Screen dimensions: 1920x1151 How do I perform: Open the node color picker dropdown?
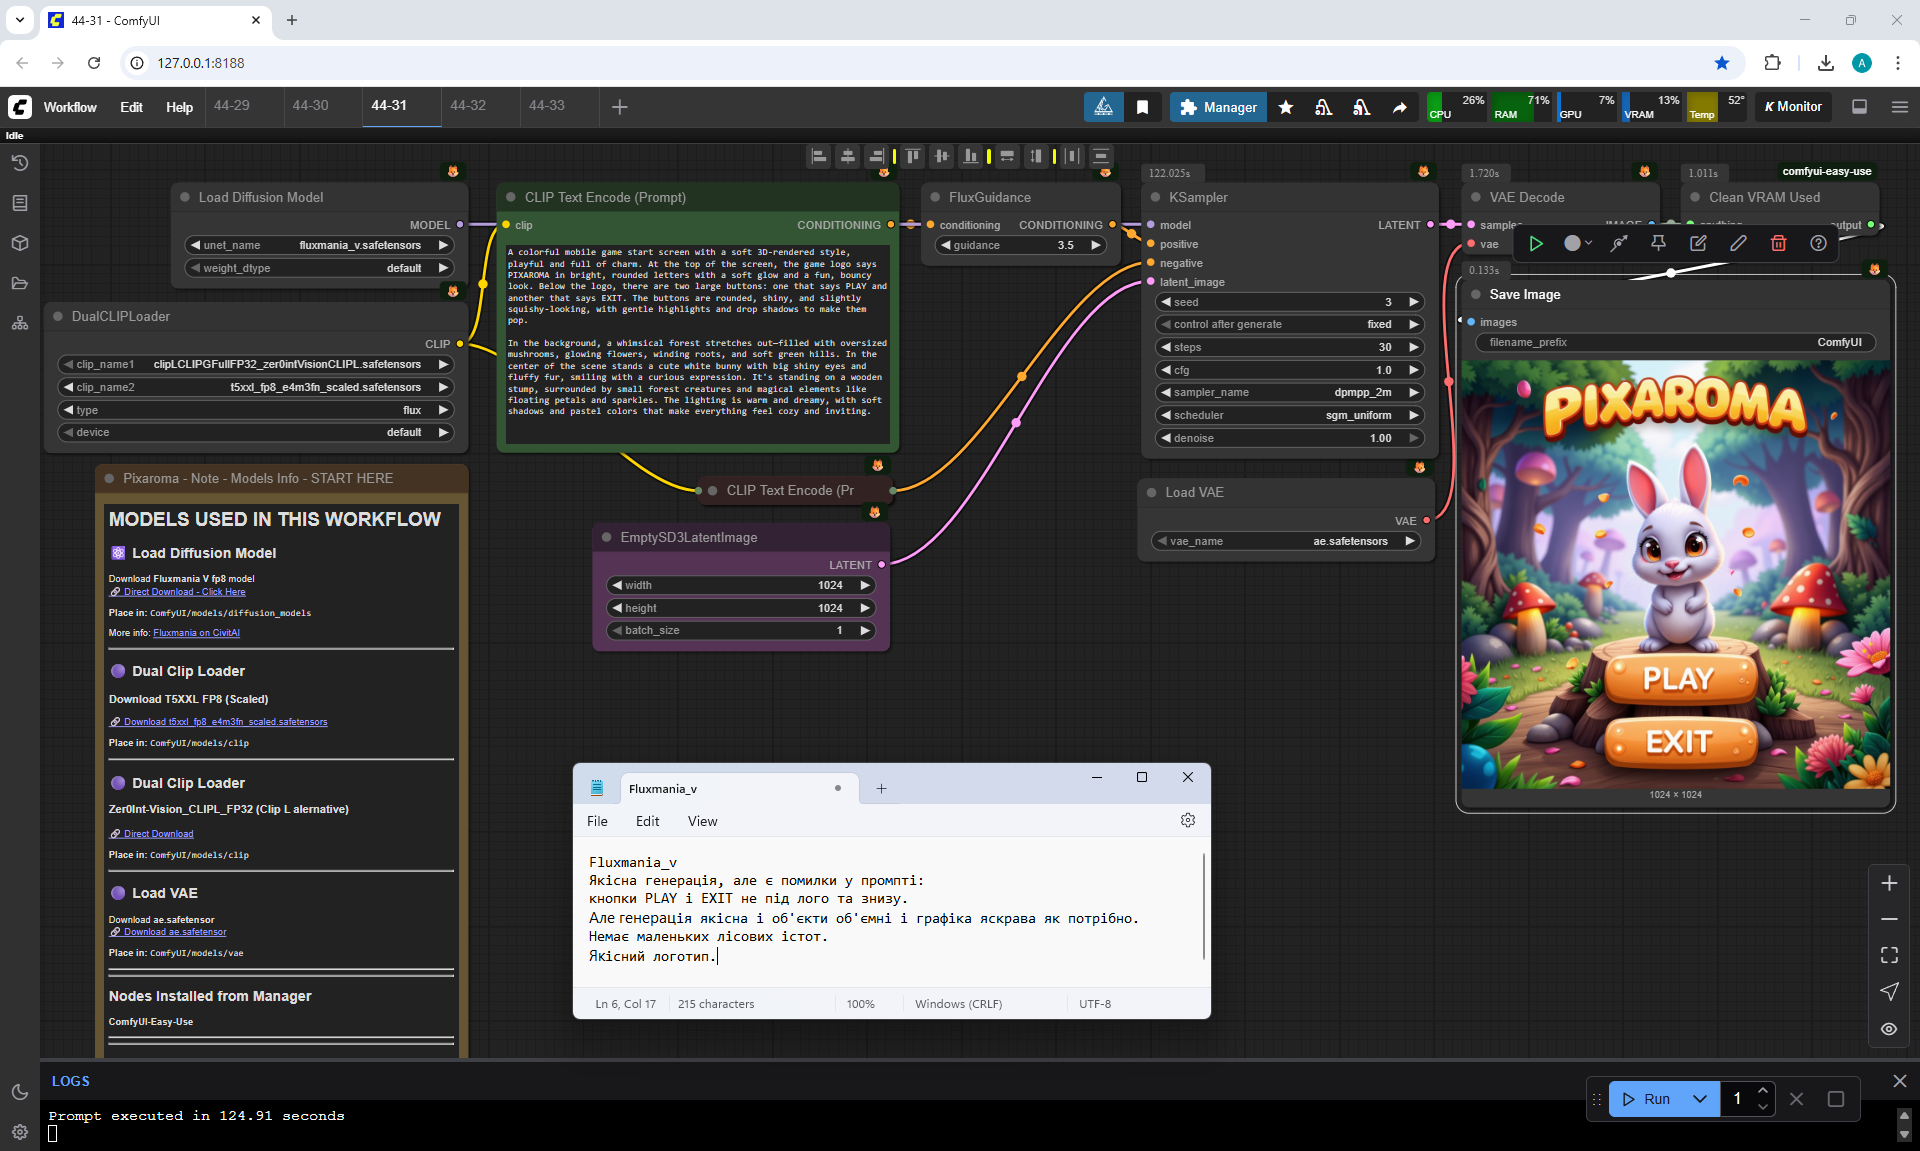(x=1577, y=243)
